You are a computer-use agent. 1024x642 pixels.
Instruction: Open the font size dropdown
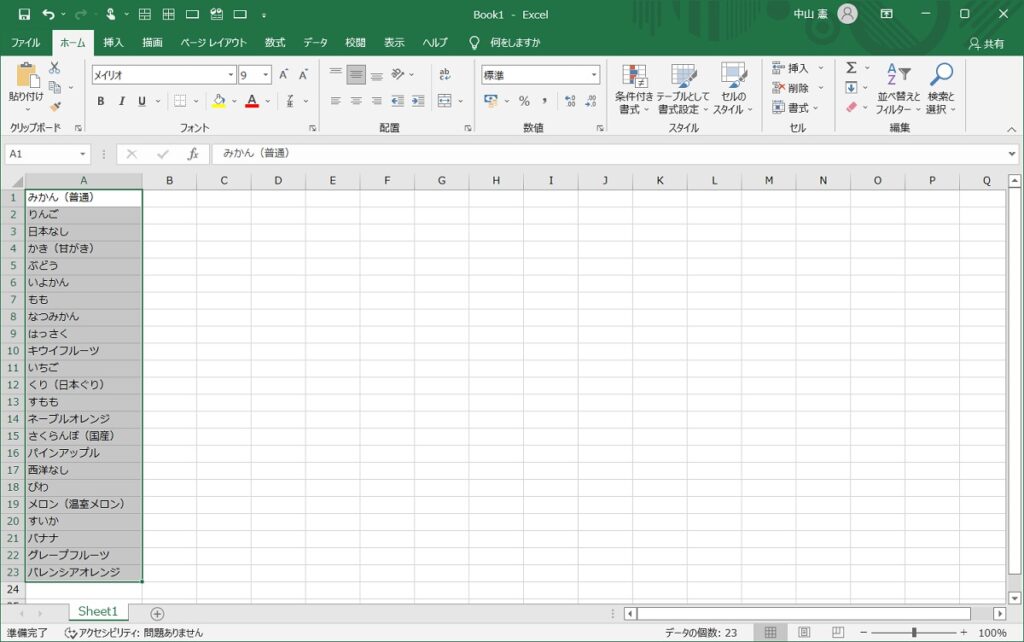point(266,75)
